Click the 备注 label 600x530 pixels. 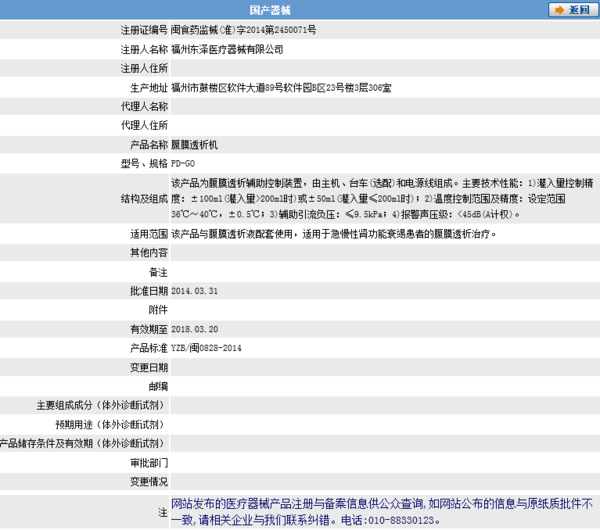(x=158, y=272)
